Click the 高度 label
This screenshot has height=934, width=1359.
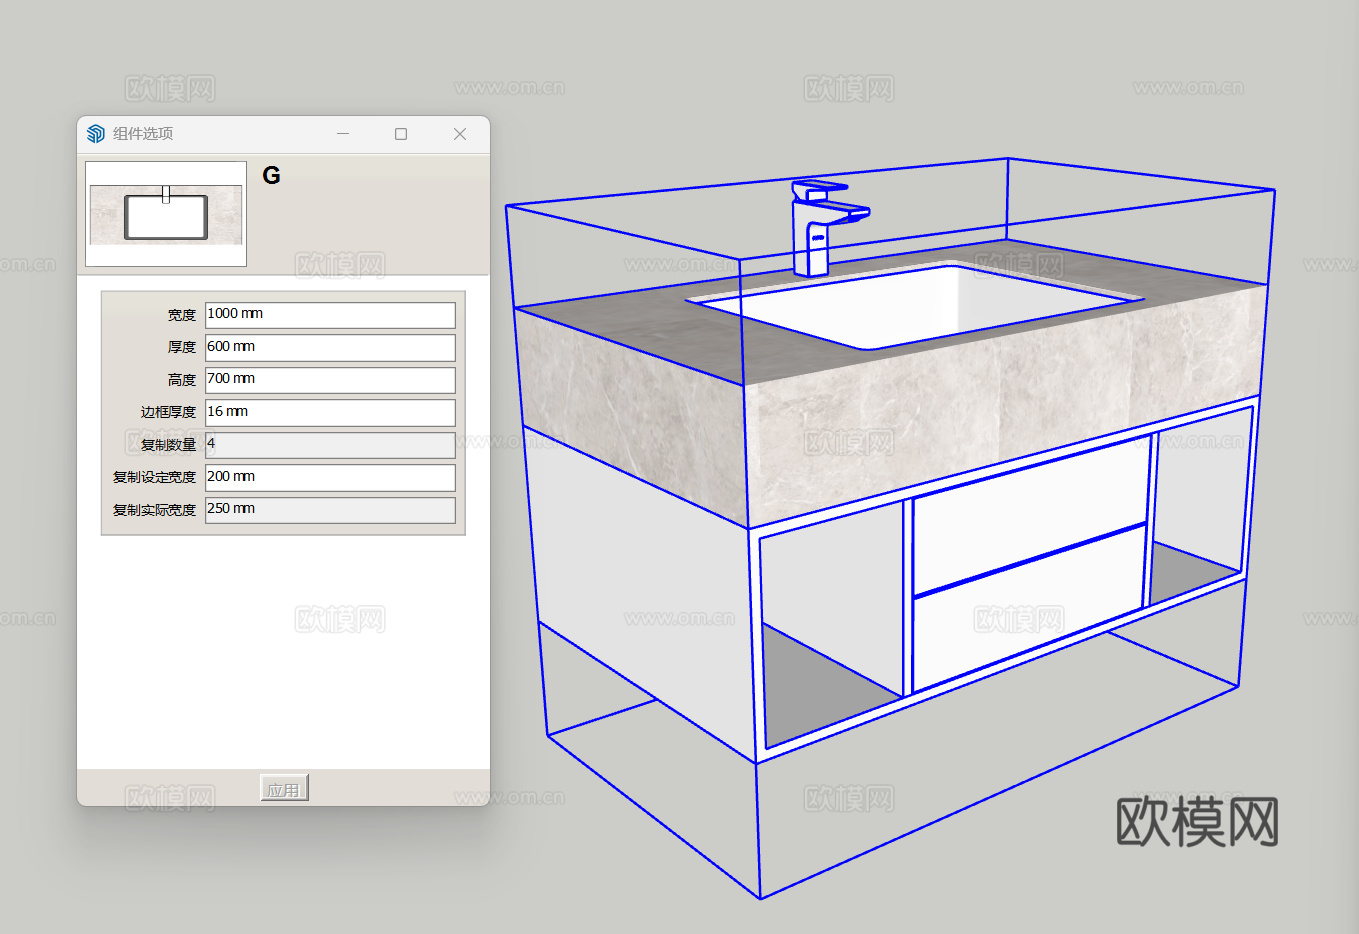click(182, 380)
